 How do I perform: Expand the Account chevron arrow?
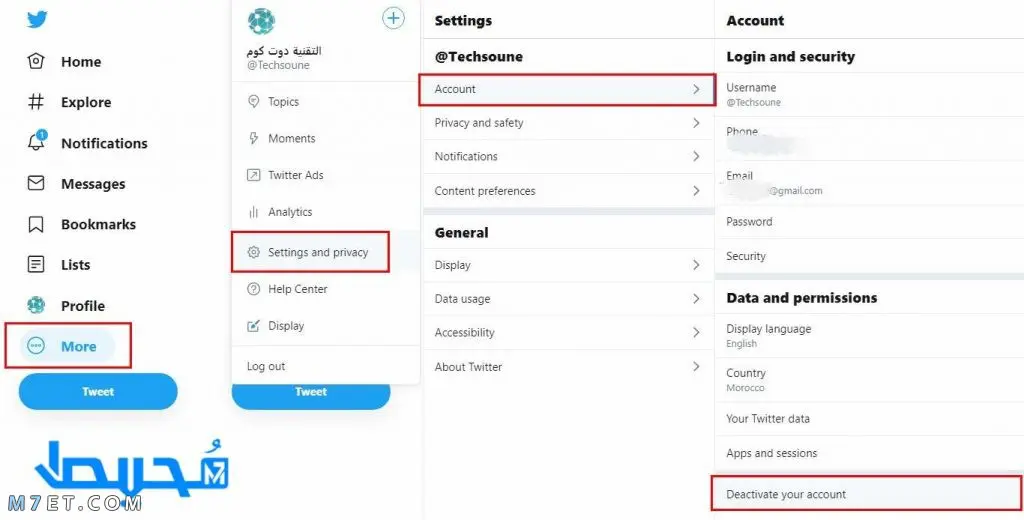[x=696, y=89]
